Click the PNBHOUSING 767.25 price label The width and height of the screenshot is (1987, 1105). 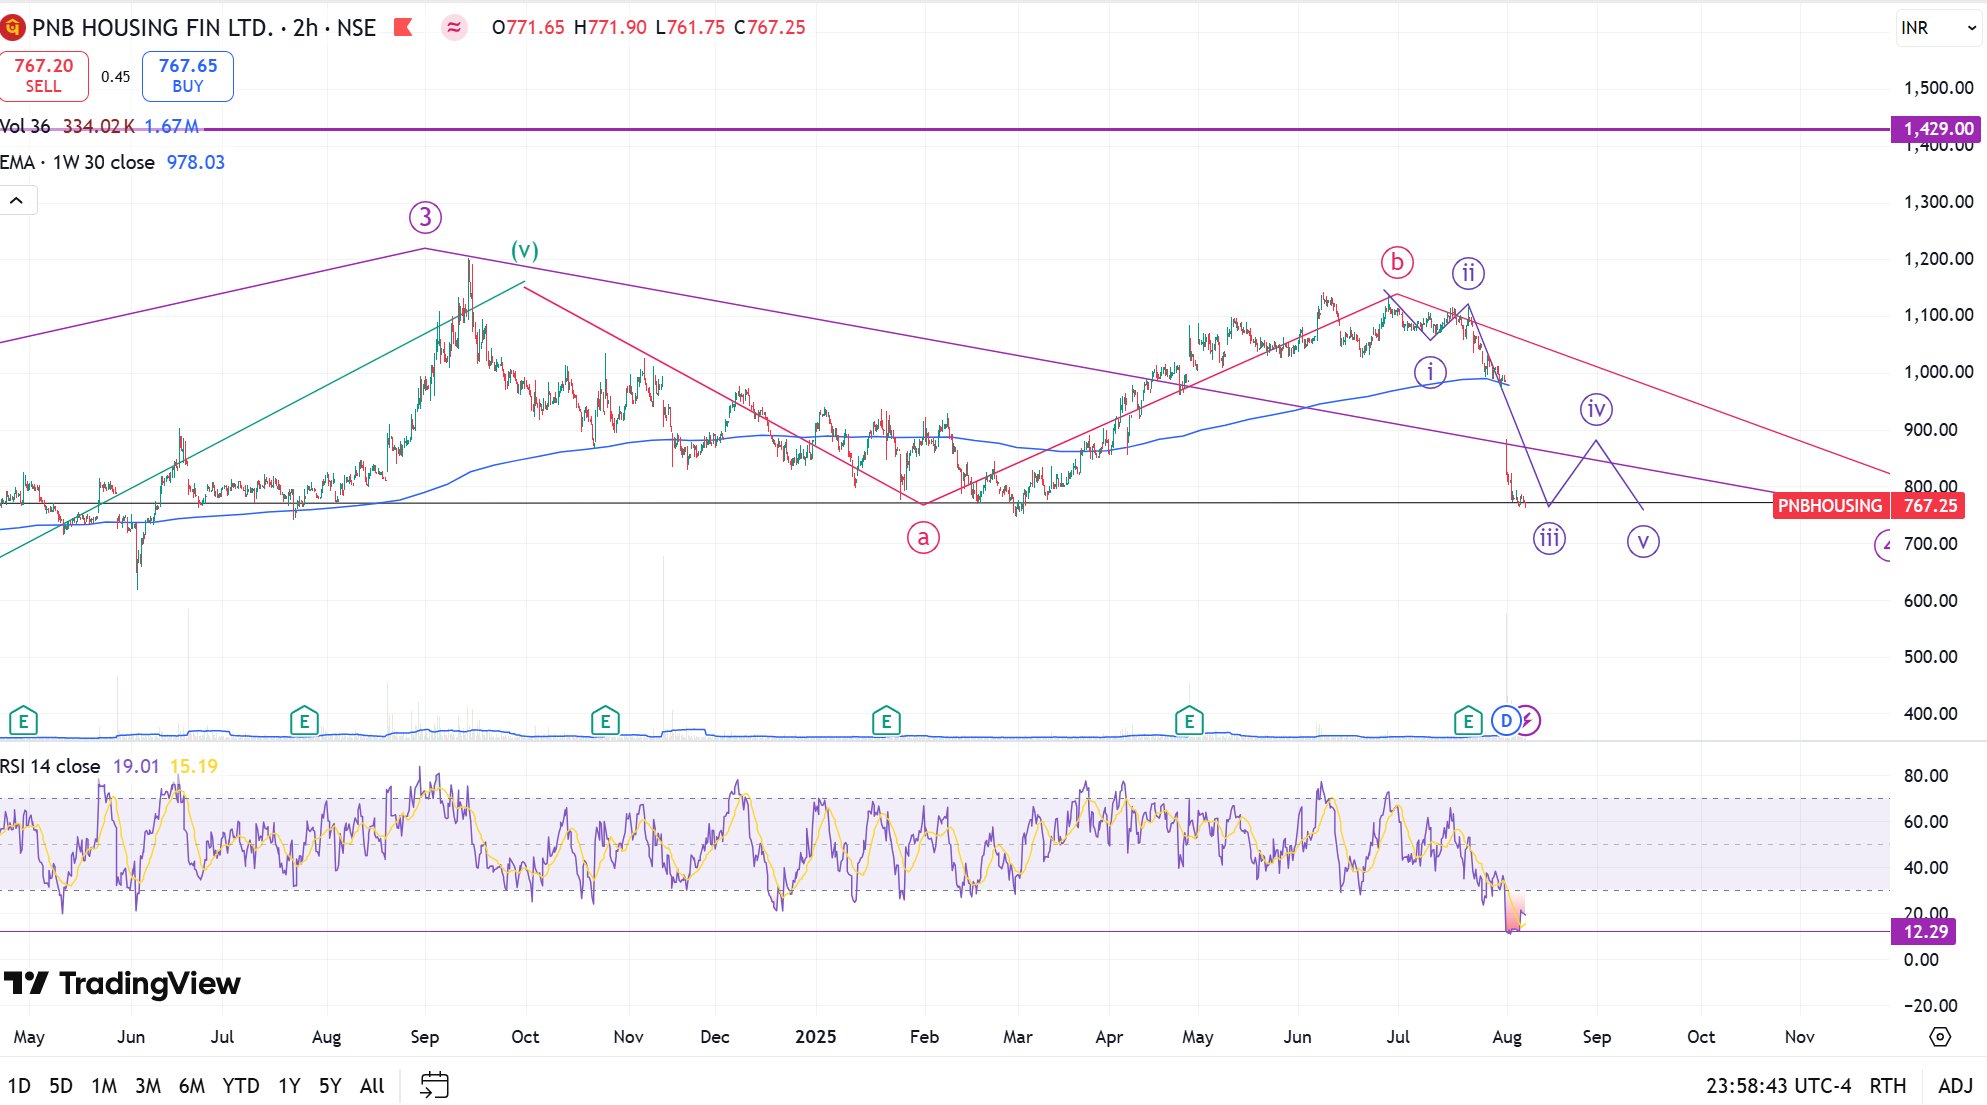pos(1868,506)
